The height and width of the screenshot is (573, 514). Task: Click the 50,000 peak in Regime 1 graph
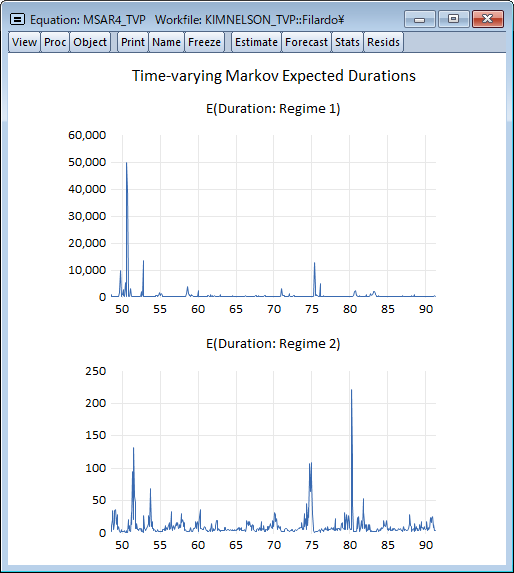coord(126,163)
